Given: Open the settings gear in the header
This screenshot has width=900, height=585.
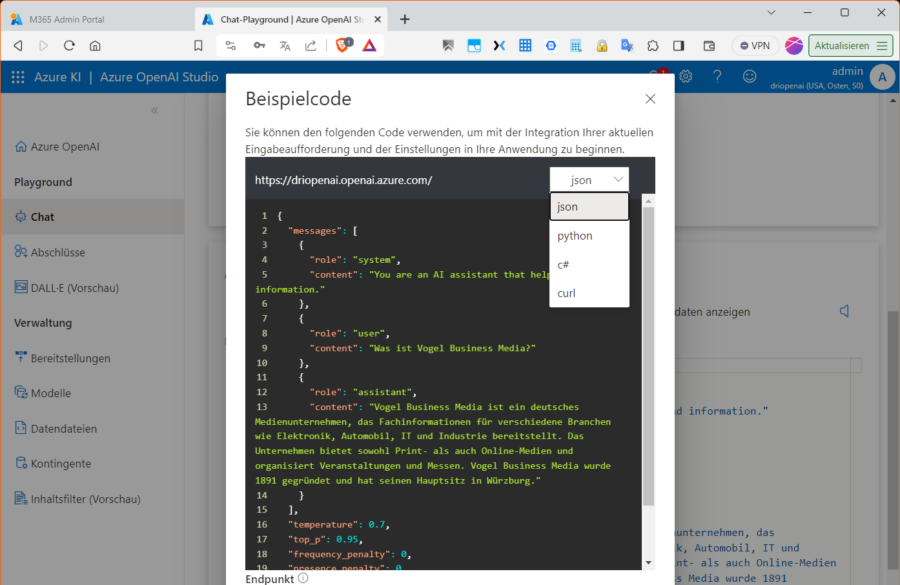Looking at the screenshot, I should [x=686, y=77].
